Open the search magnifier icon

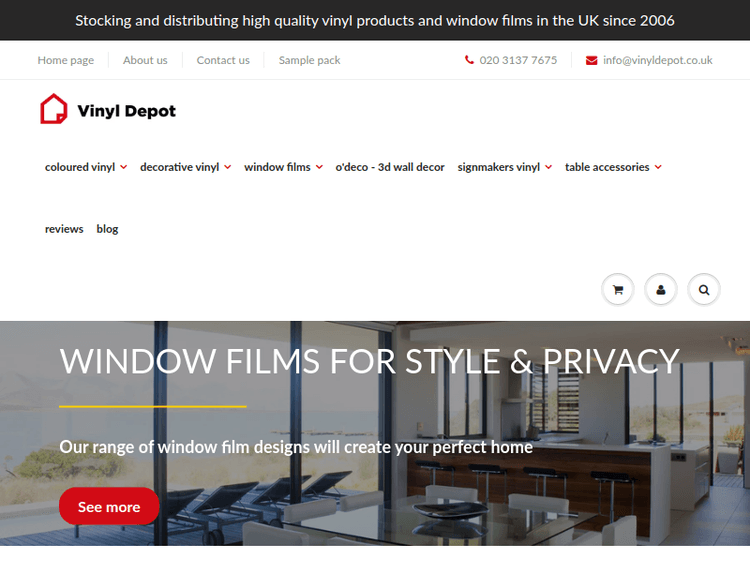pyautogui.click(x=704, y=290)
